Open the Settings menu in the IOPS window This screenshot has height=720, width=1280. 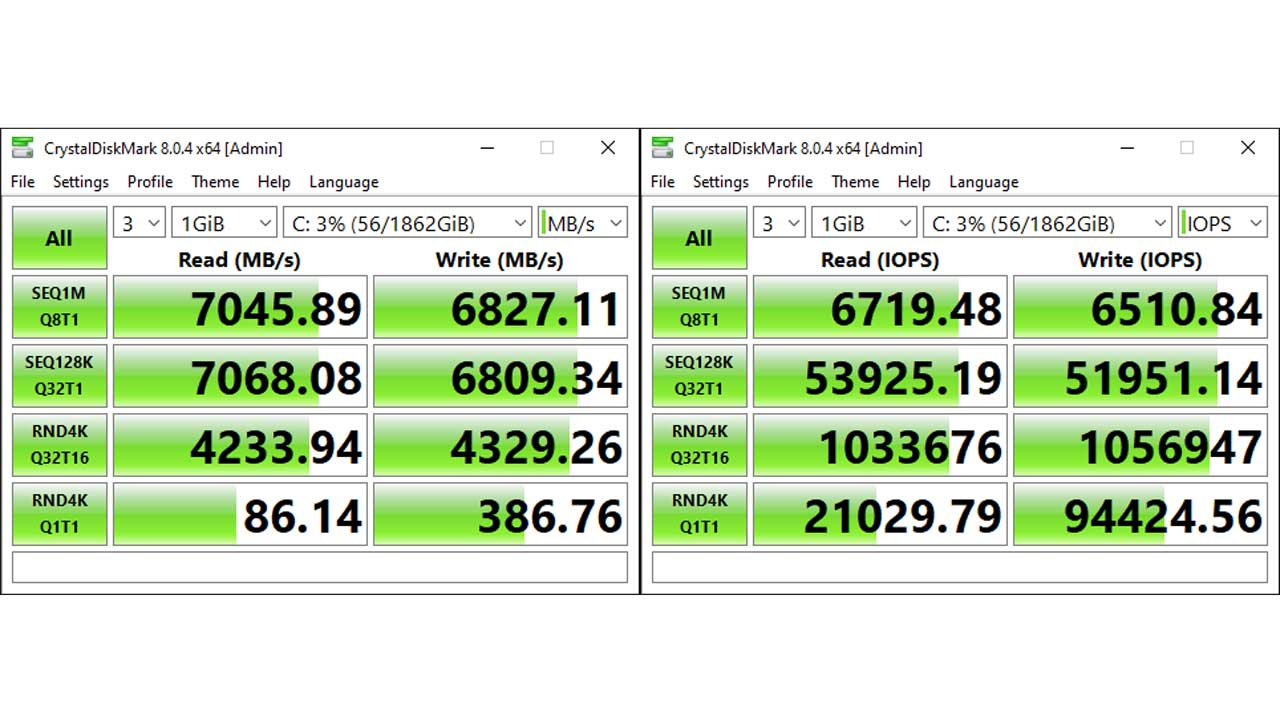coord(721,182)
